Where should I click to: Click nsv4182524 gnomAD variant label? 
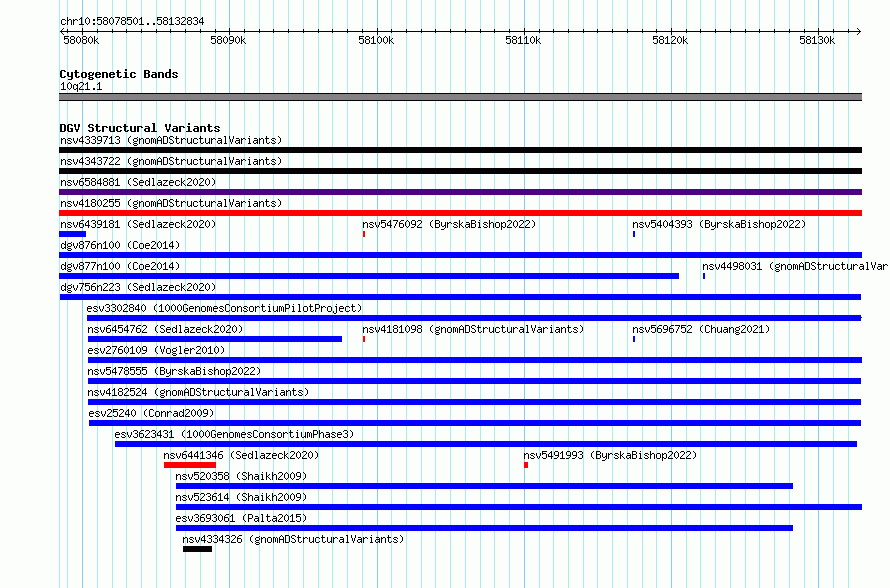[x=198, y=392]
